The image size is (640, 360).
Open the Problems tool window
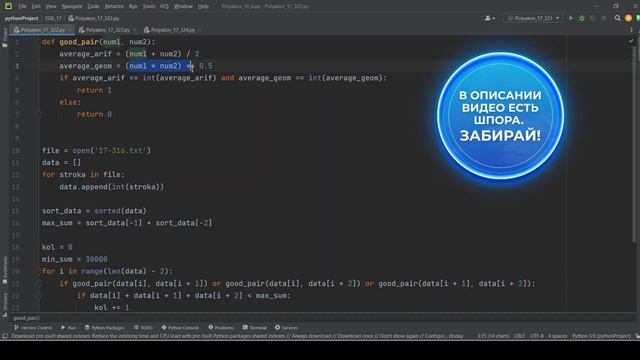point(221,328)
